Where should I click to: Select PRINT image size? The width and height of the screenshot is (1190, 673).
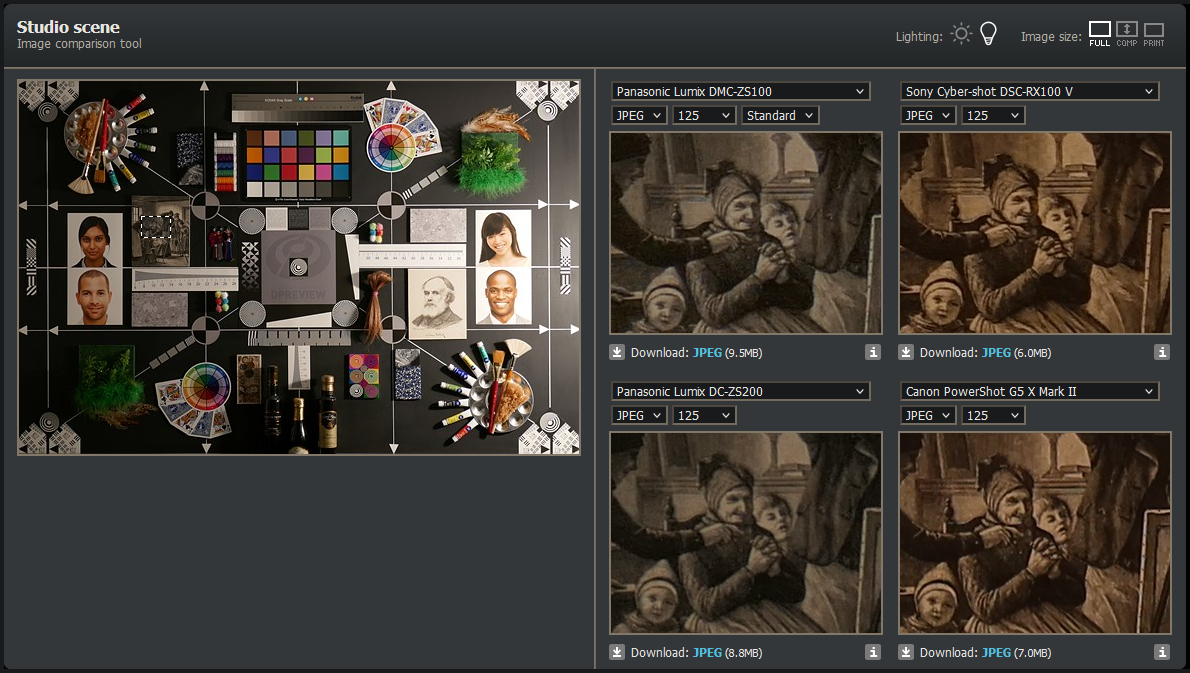(x=1154, y=34)
